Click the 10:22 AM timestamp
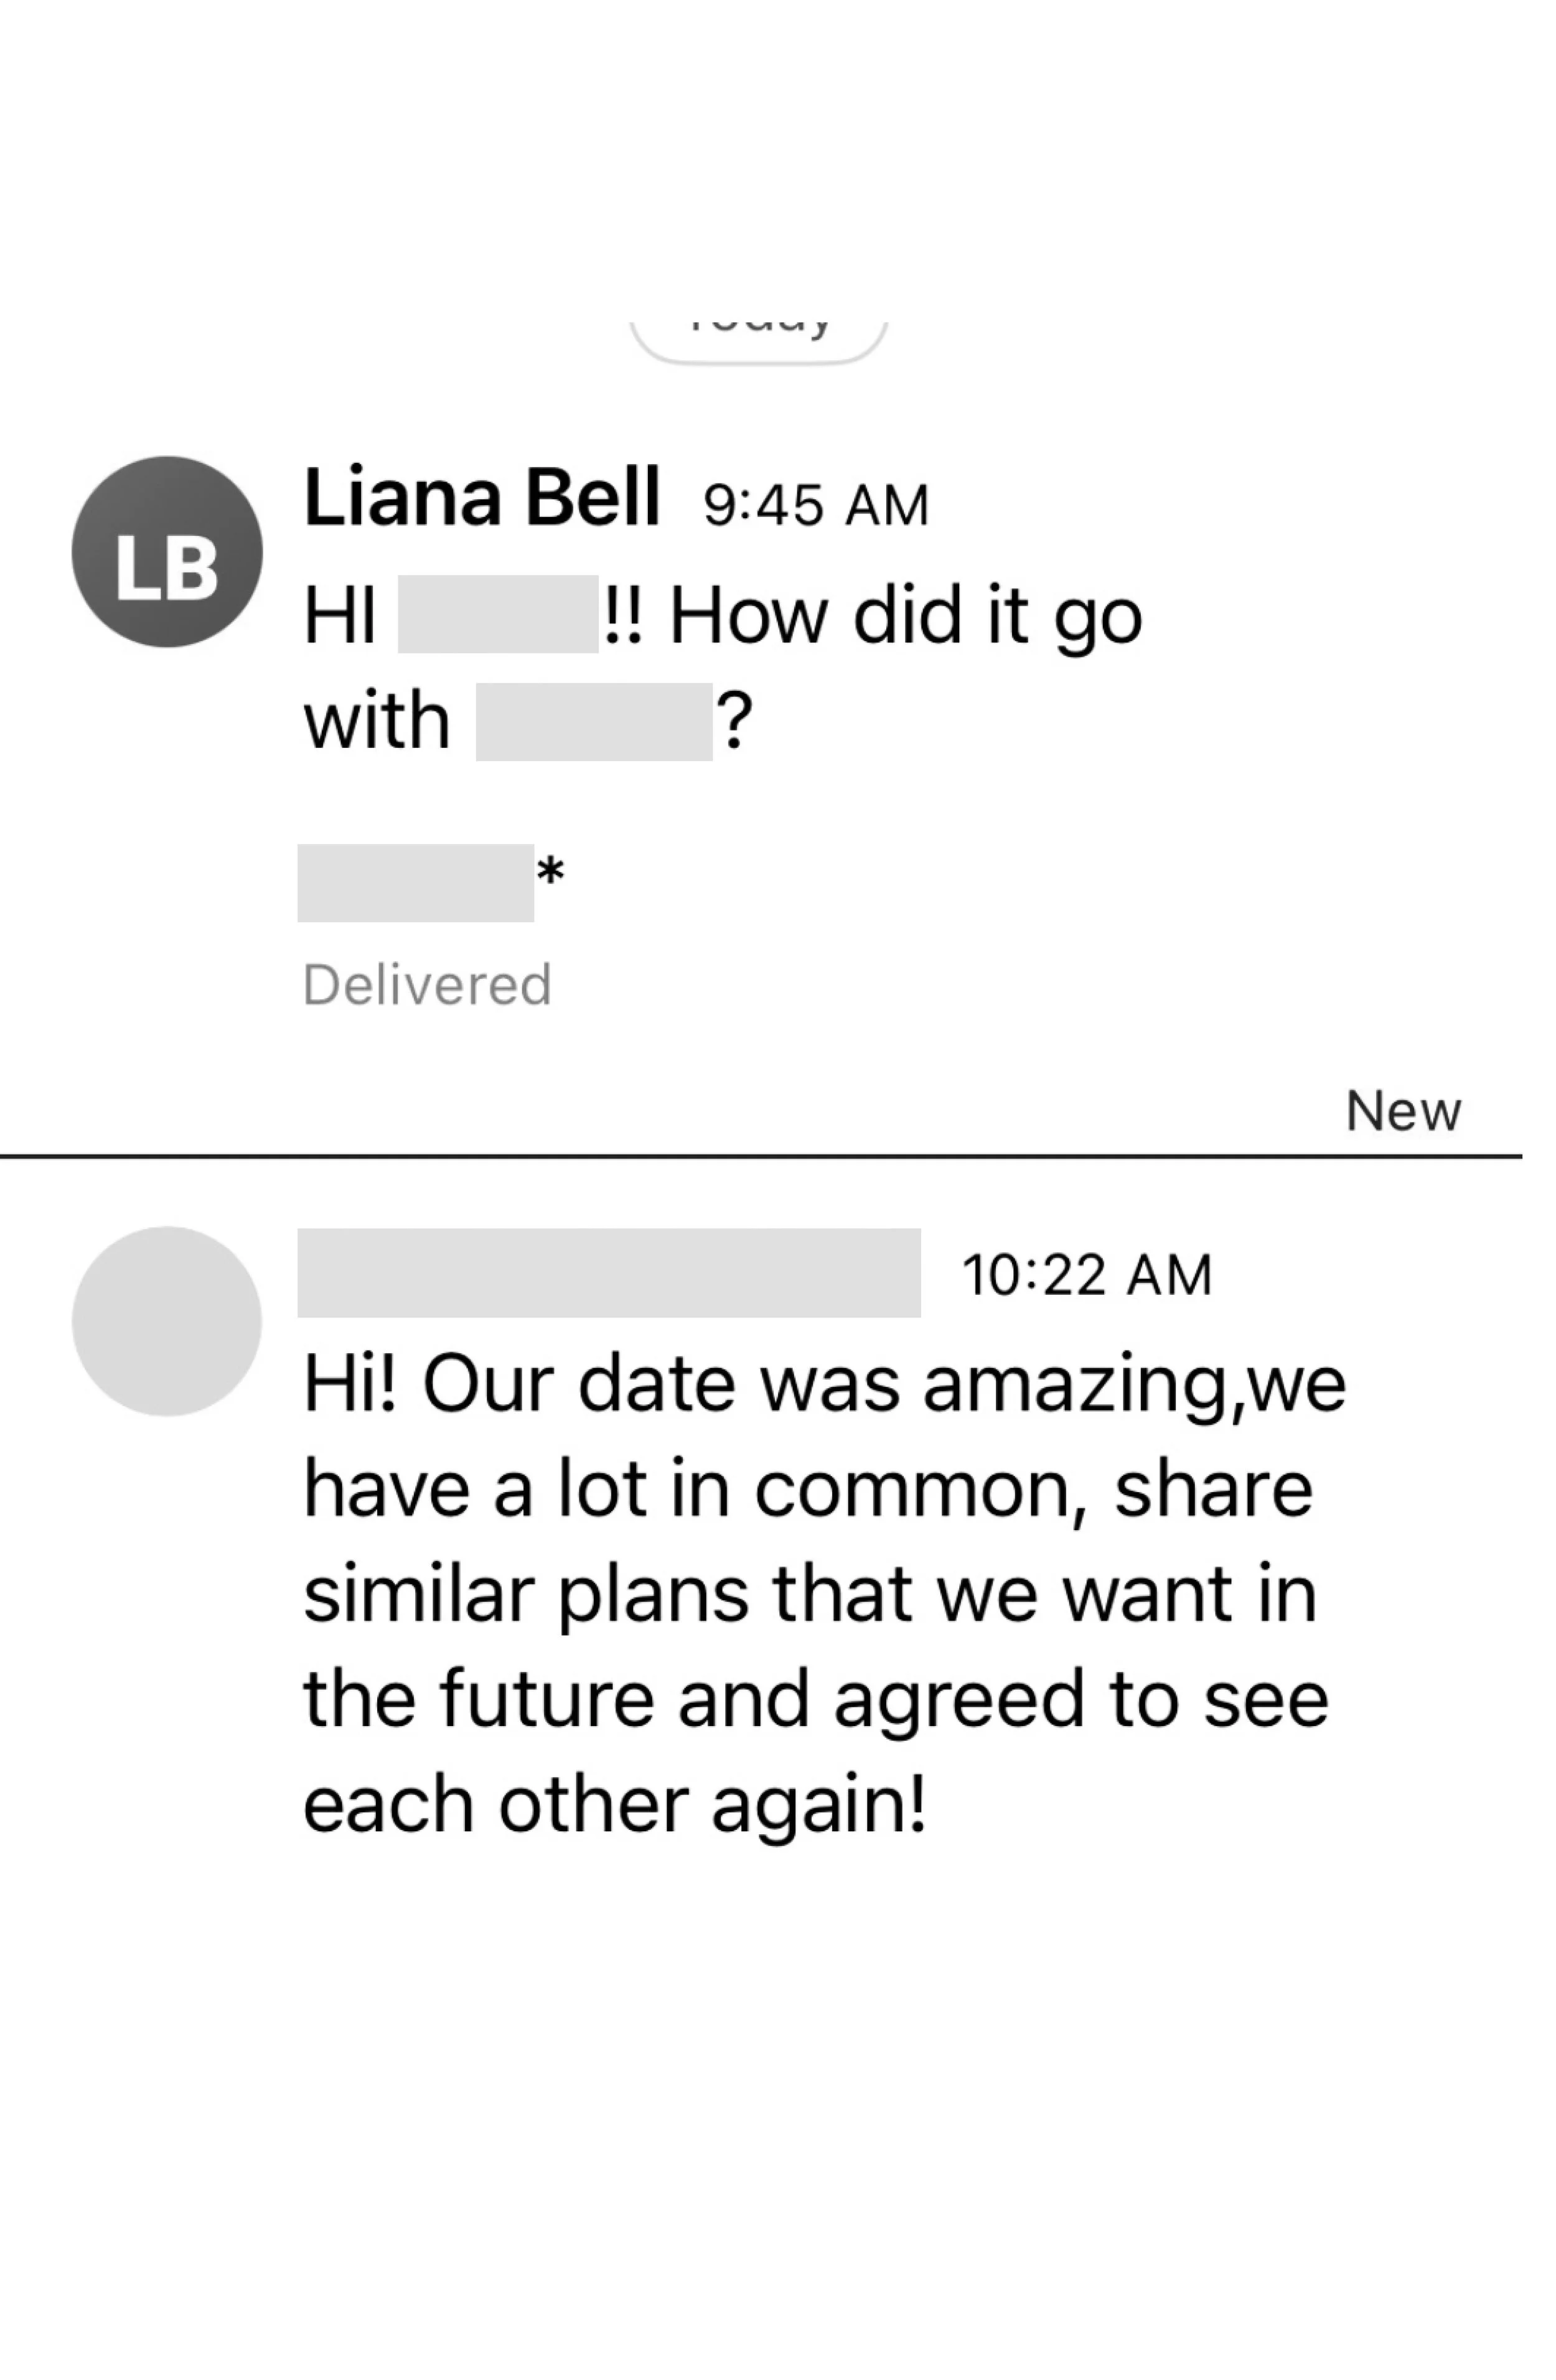Screen dimensions: 1556x2380 coord(1086,1275)
